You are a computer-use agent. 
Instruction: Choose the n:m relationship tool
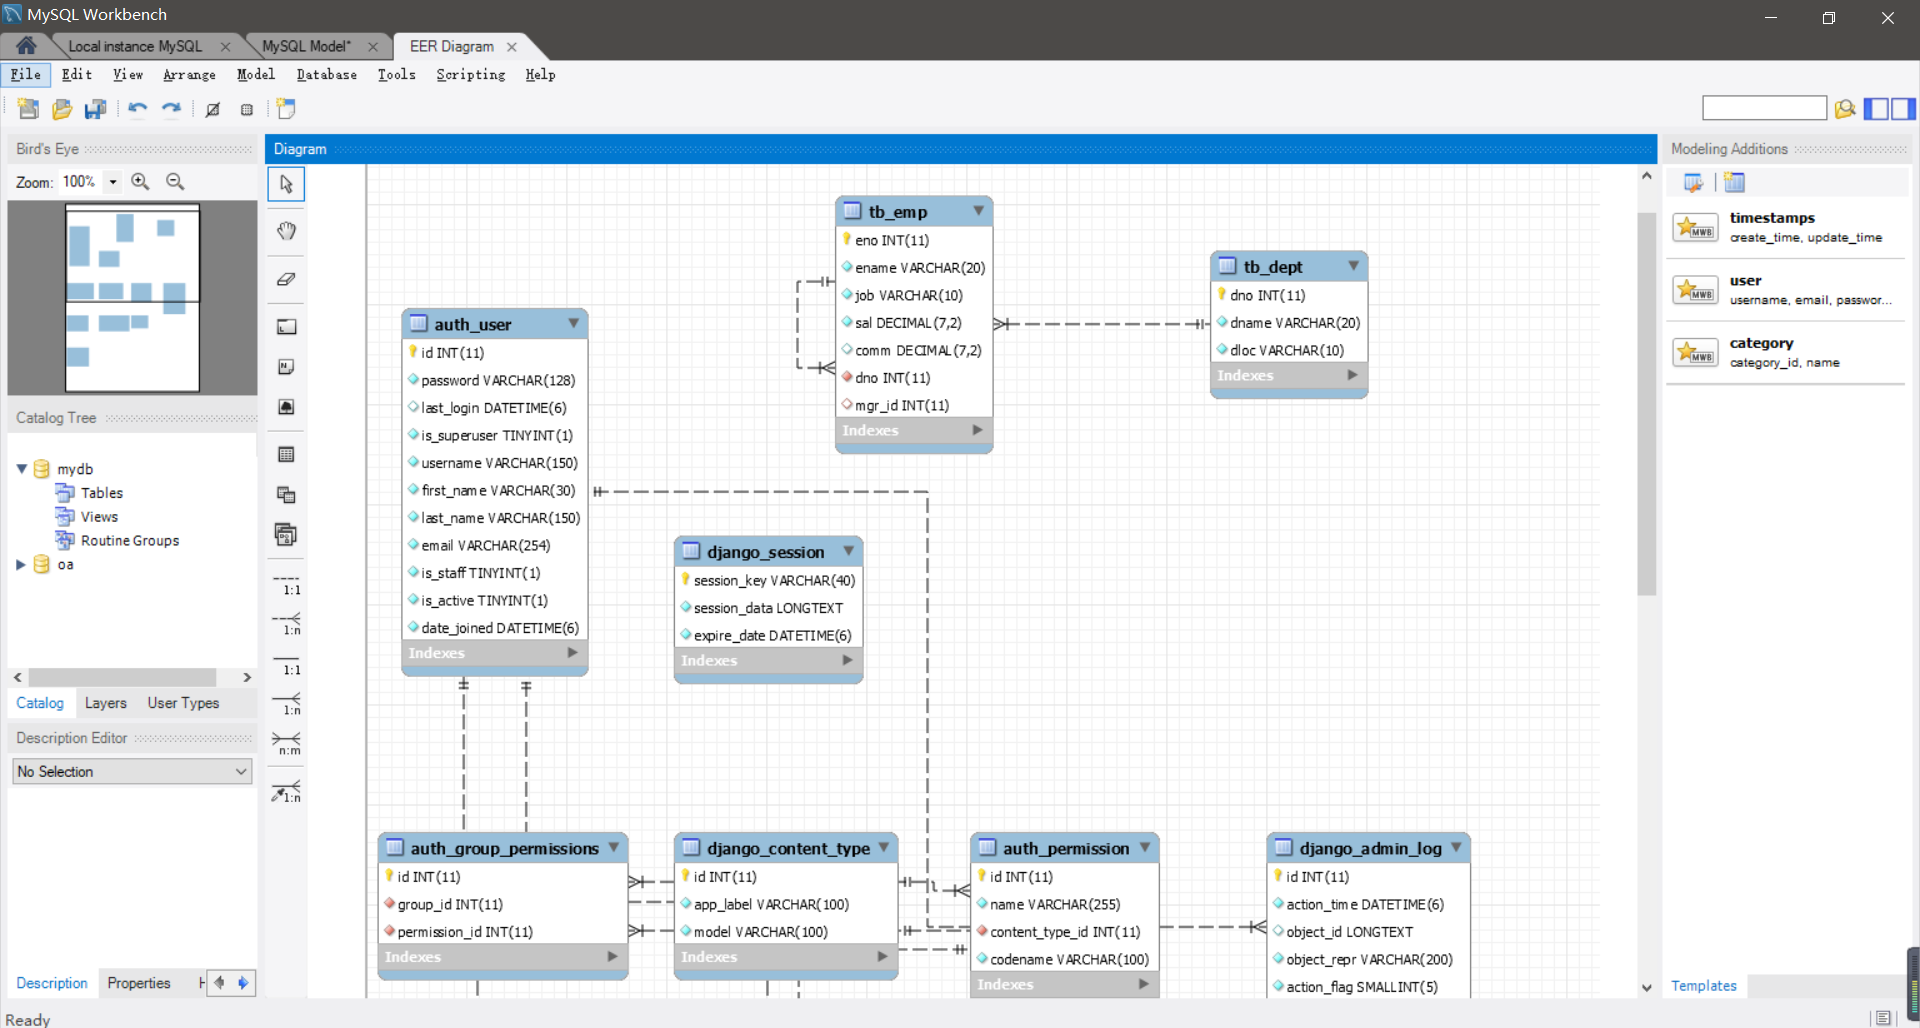pyautogui.click(x=286, y=743)
